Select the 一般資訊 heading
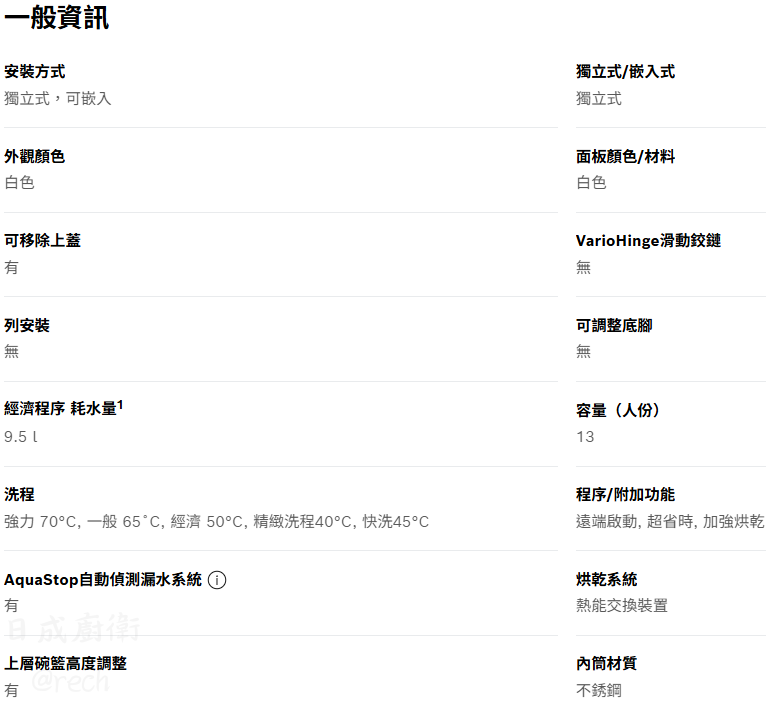This screenshot has height=702, width=766. [x=57, y=18]
